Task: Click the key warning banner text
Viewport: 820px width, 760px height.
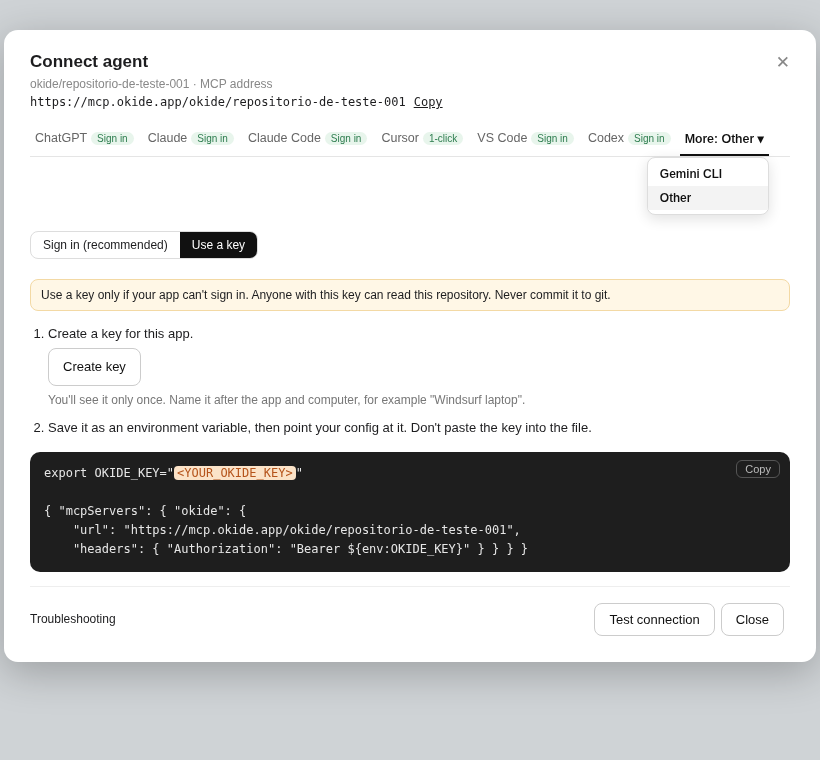Action: (x=325, y=295)
